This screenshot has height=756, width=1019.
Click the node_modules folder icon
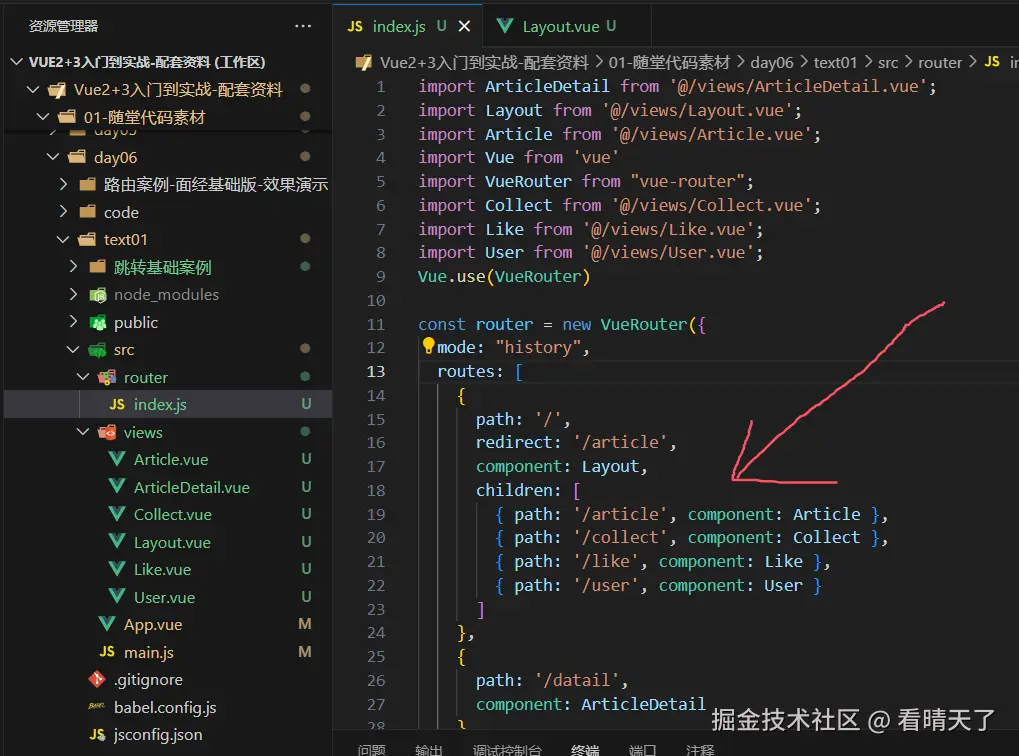pos(98,295)
